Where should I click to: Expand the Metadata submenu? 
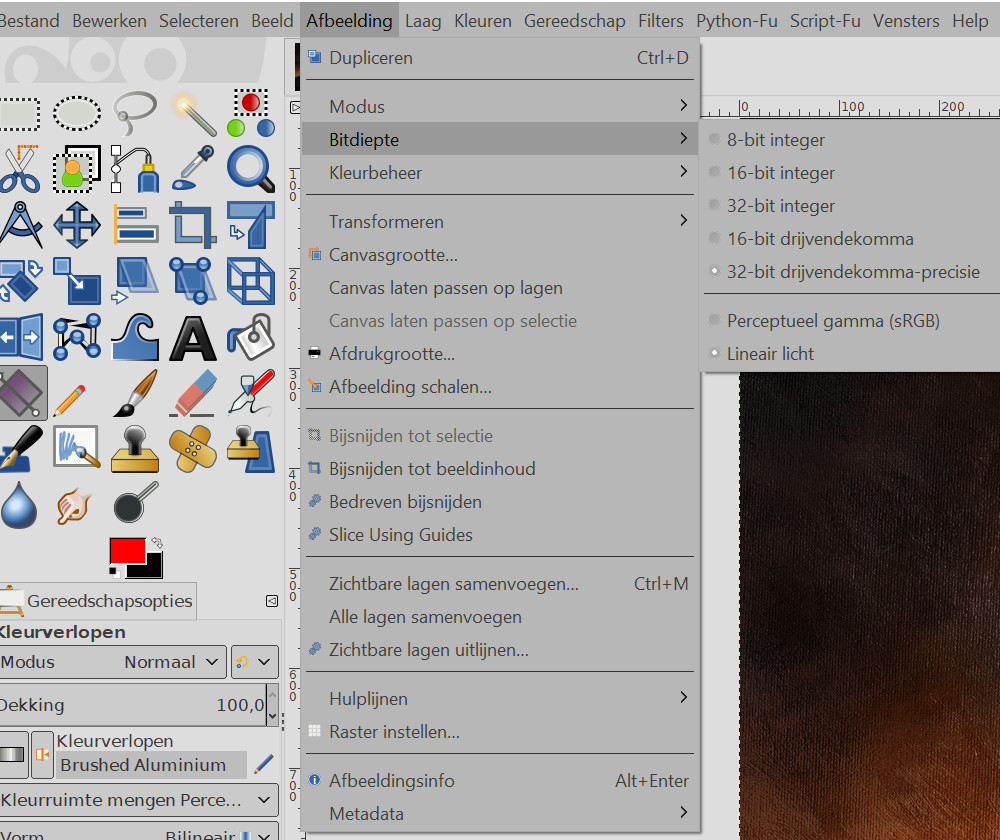[500, 814]
